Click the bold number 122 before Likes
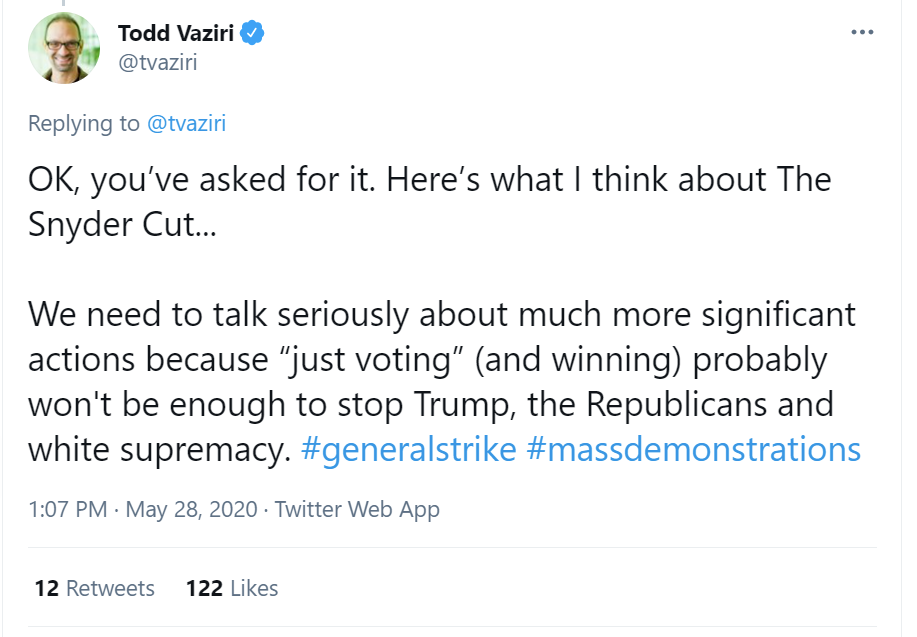Screen dimensions: 917x637 [204, 588]
